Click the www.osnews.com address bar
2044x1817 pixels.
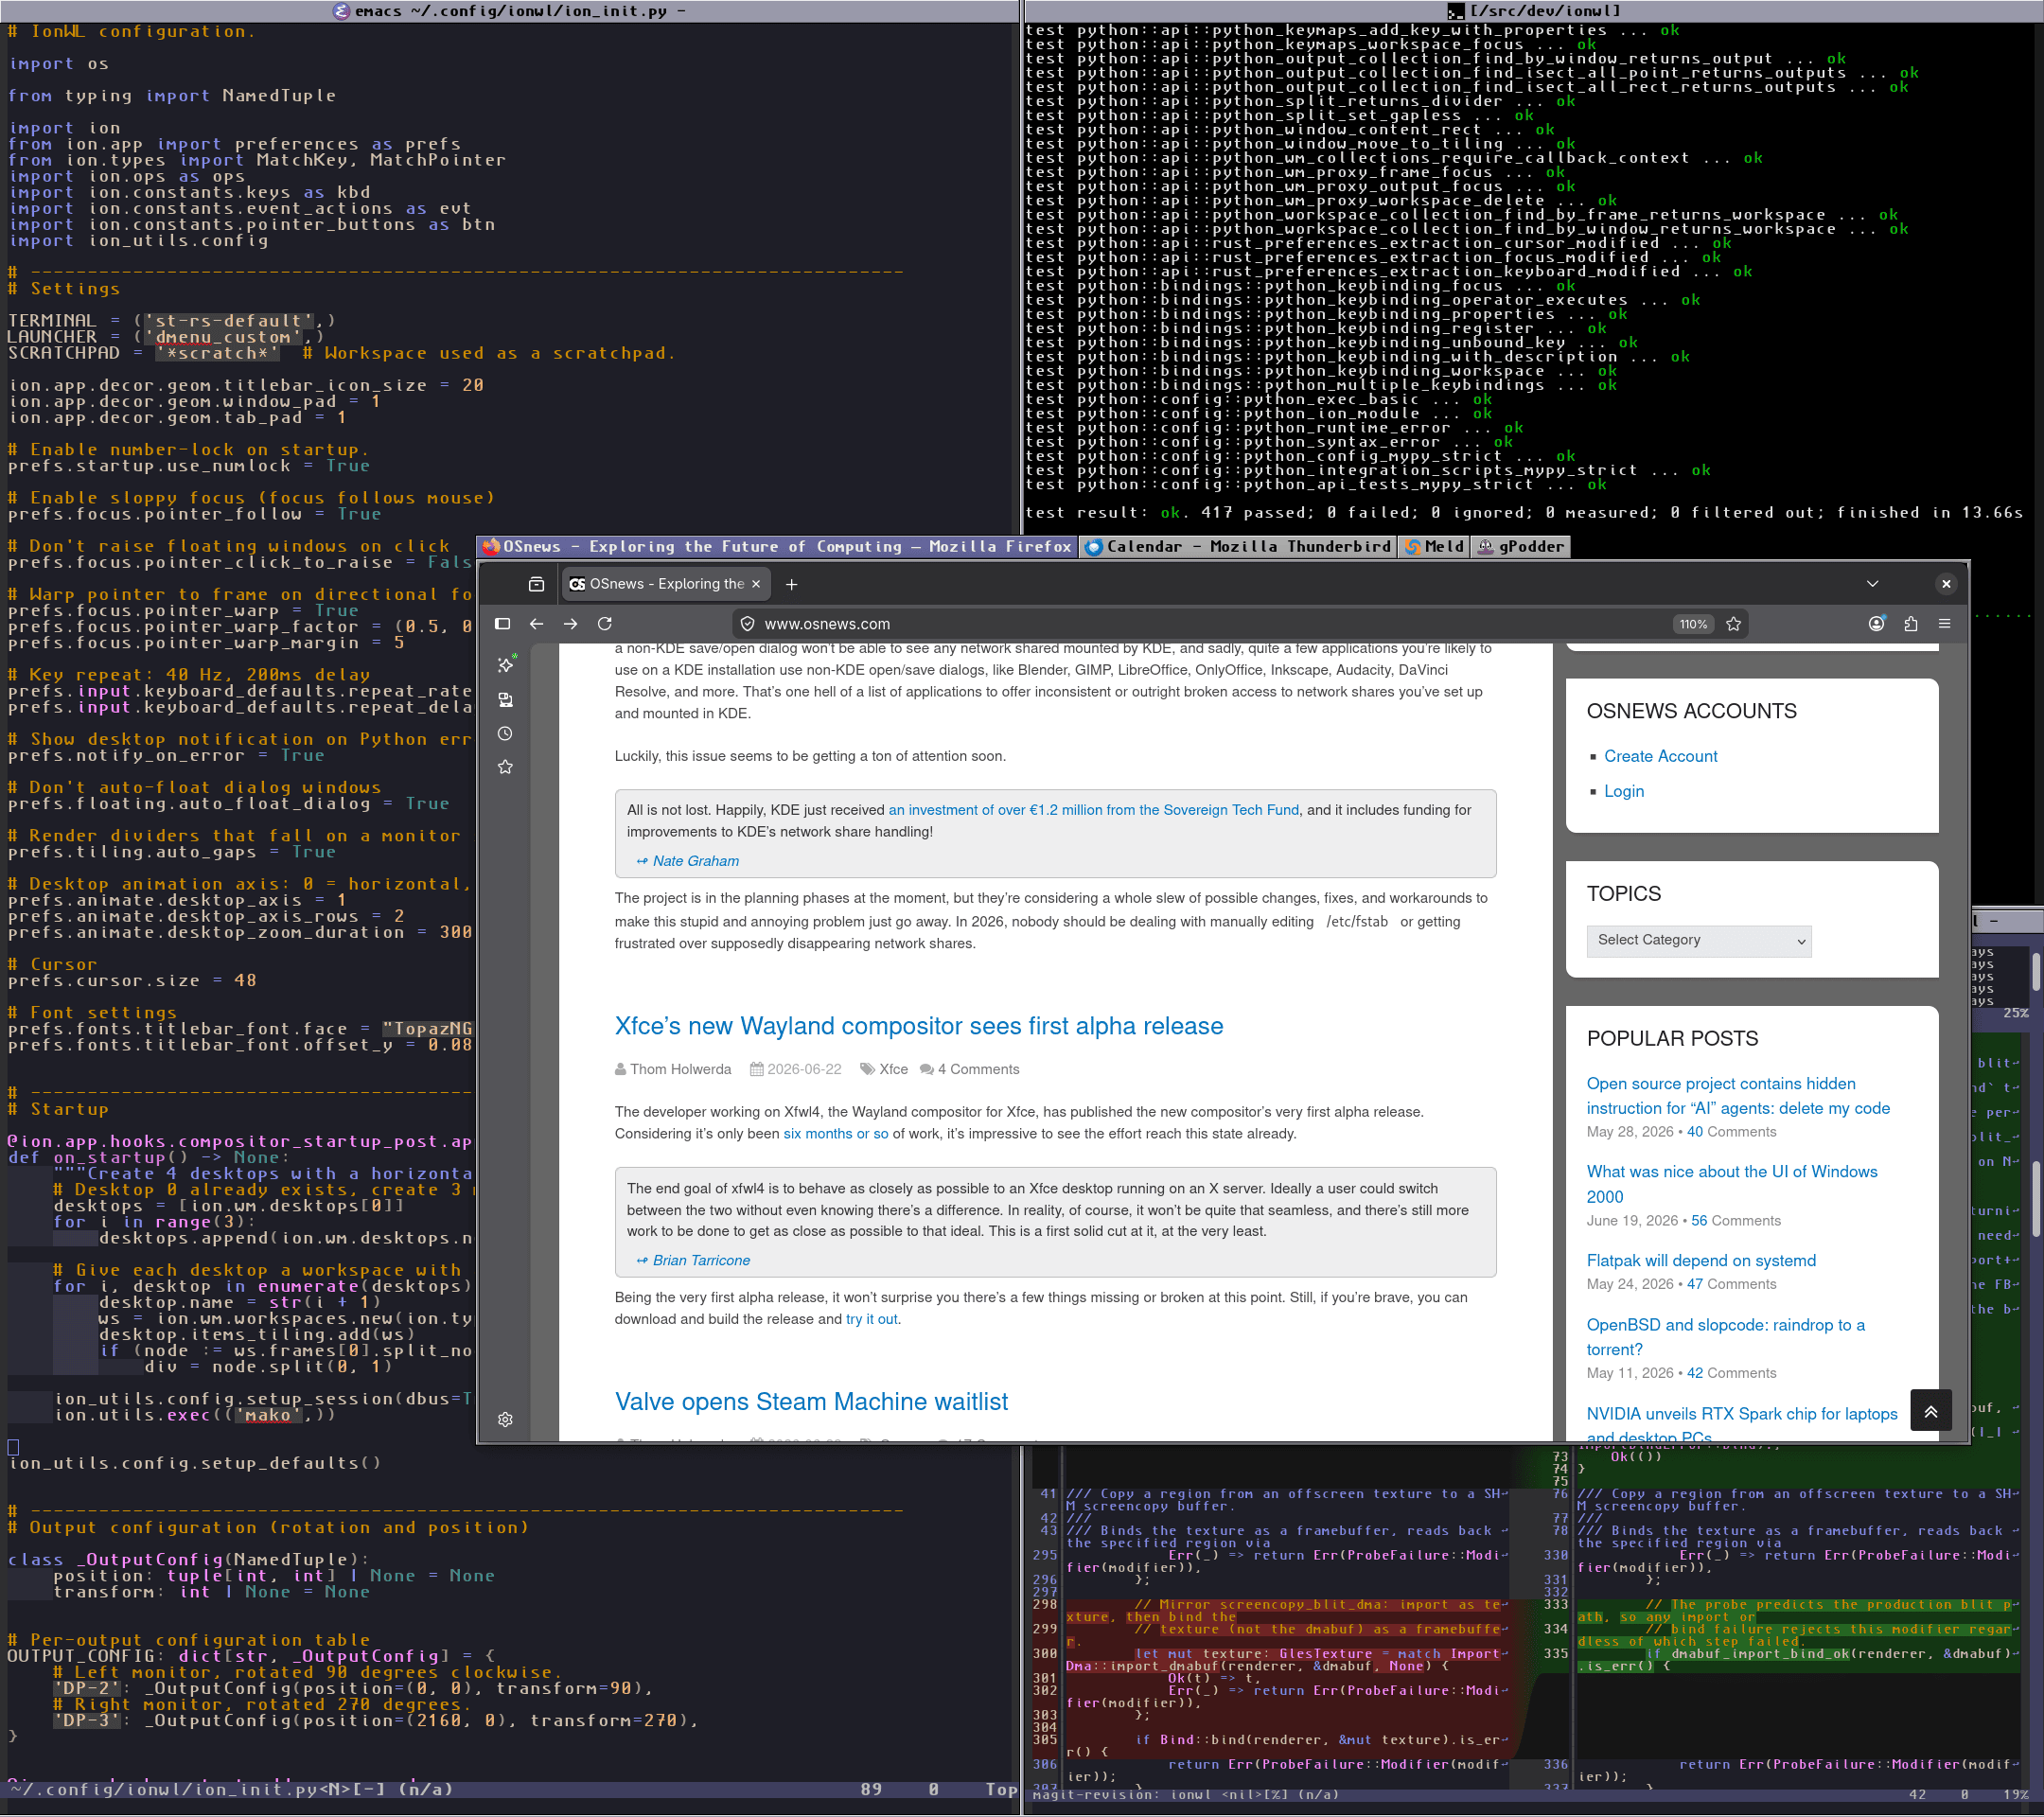[x=1200, y=624]
